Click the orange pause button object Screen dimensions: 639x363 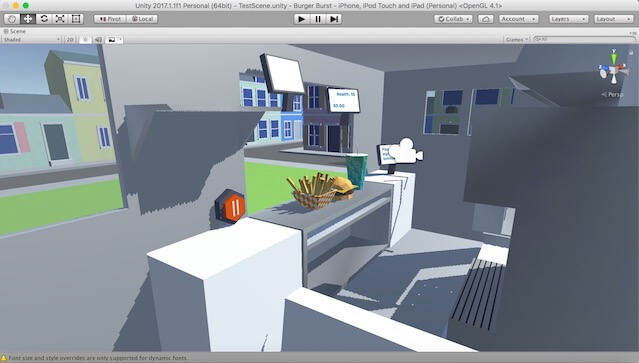pos(231,206)
